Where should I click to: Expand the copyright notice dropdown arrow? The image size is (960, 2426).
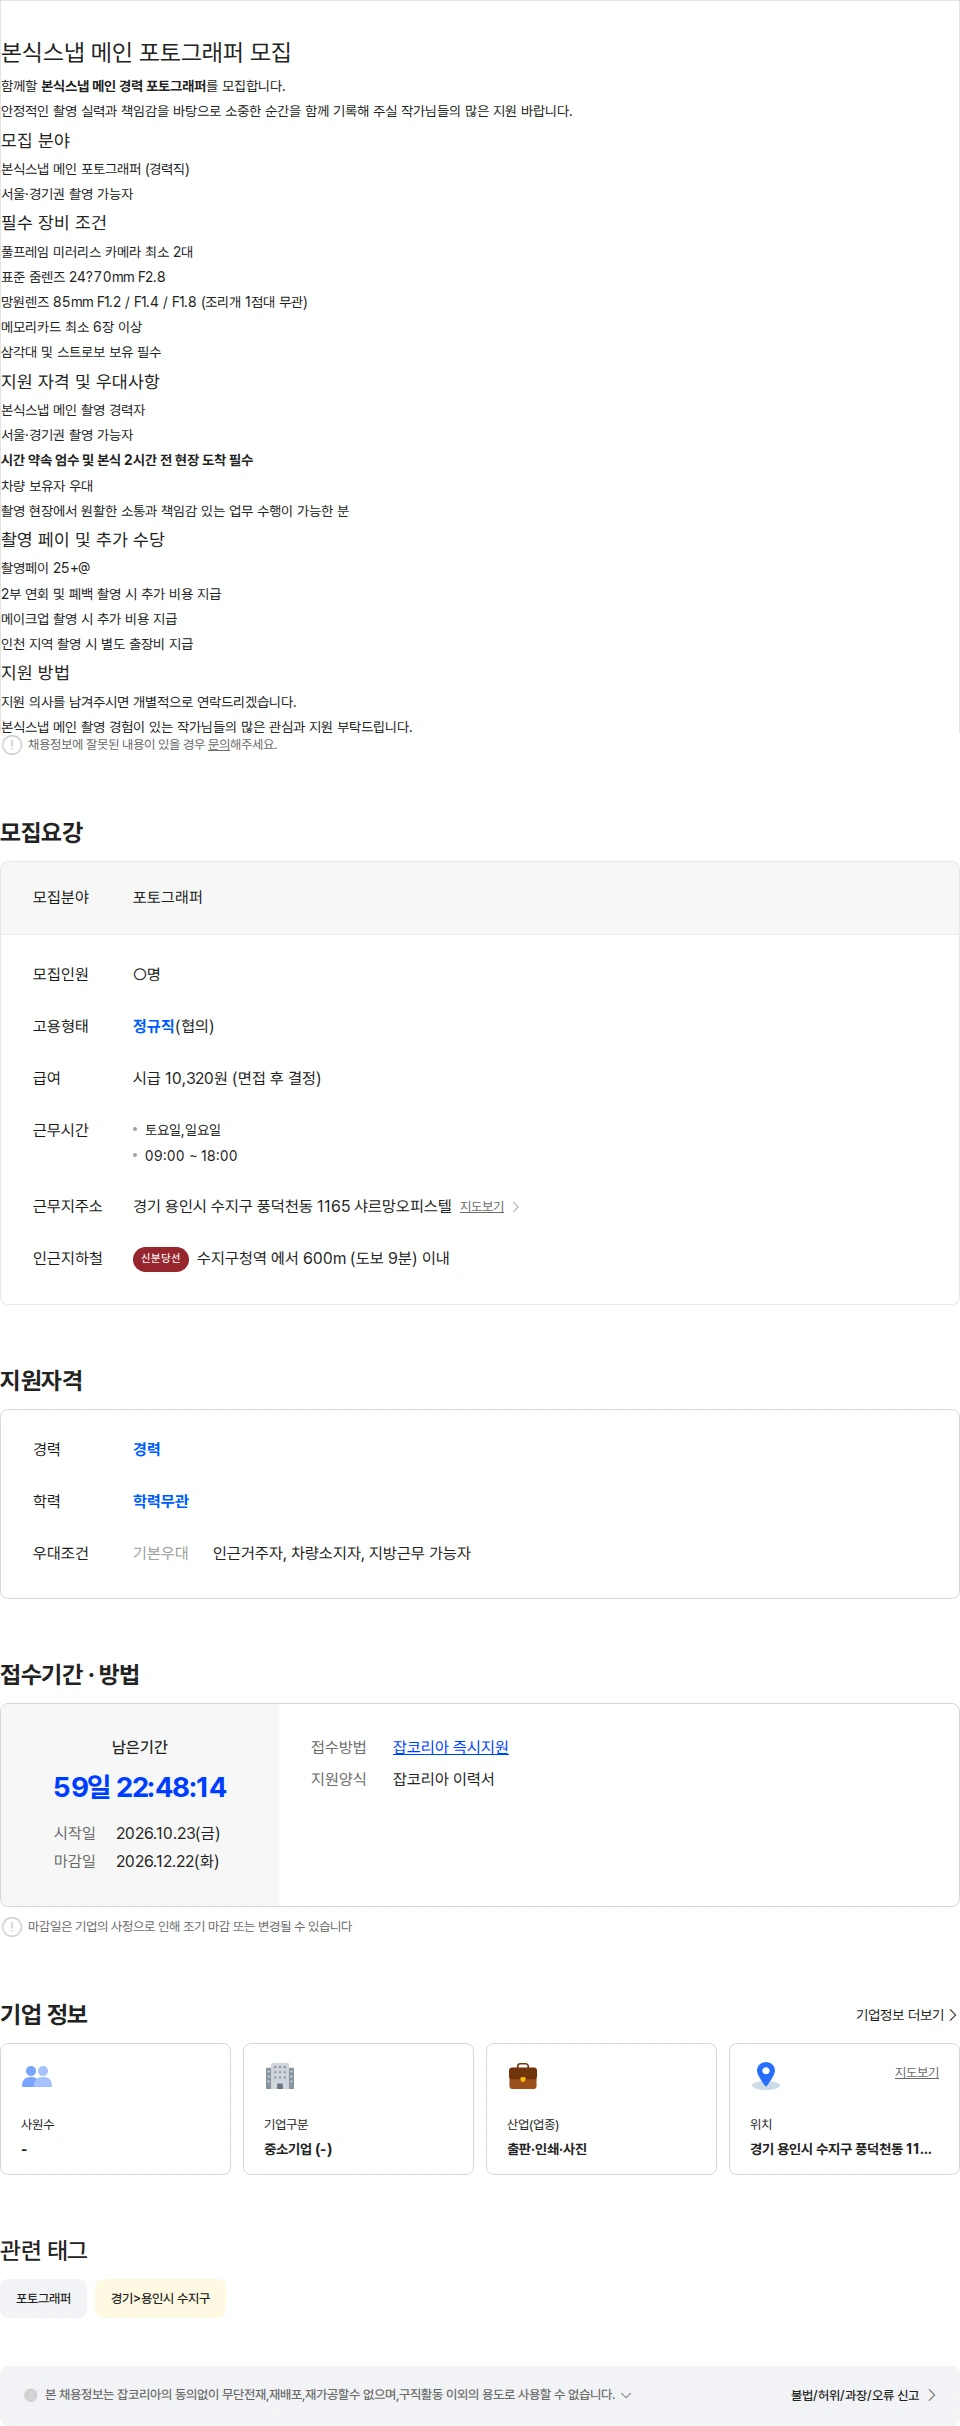point(626,2395)
